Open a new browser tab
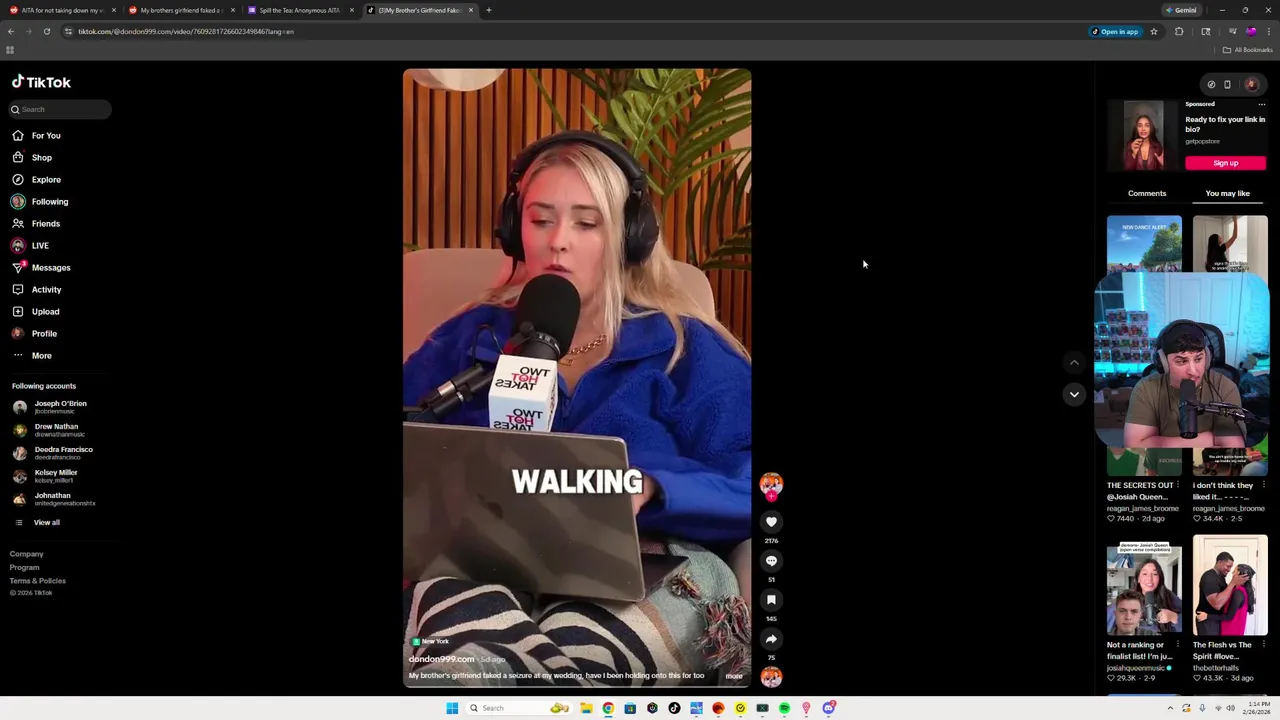 coord(488,10)
